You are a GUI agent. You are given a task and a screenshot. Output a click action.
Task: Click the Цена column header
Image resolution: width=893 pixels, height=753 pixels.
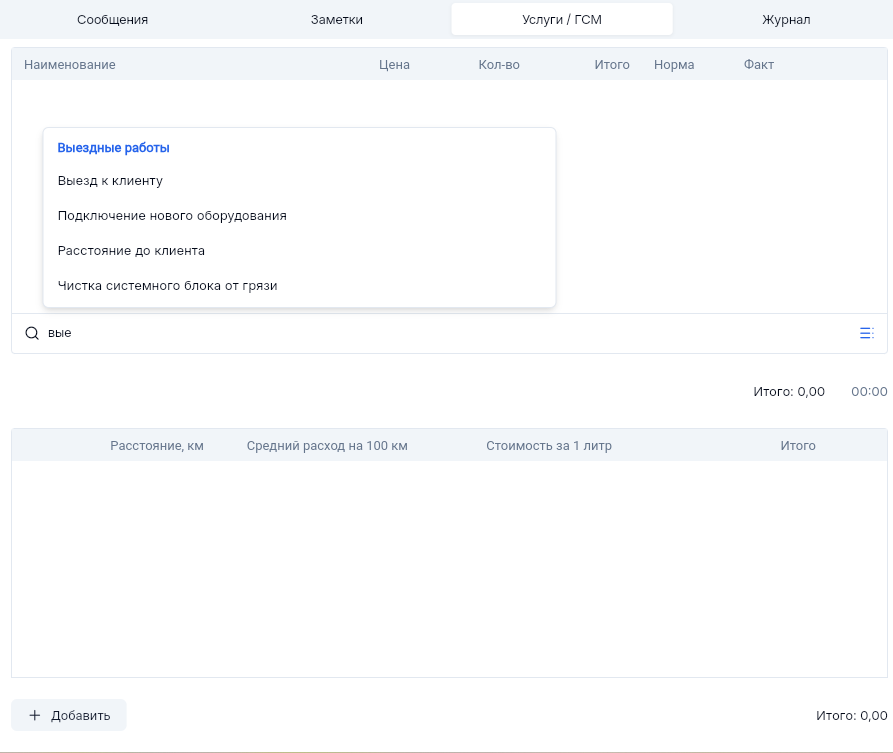point(394,65)
